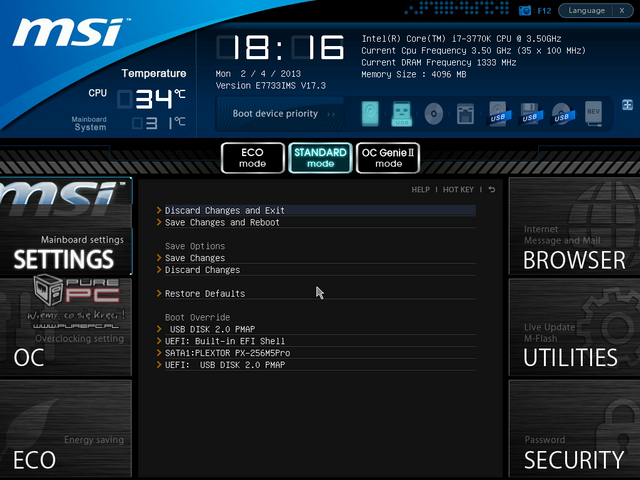Click the Intel Core i7-3770K CPU line
This screenshot has width=640, height=480.
click(x=461, y=39)
